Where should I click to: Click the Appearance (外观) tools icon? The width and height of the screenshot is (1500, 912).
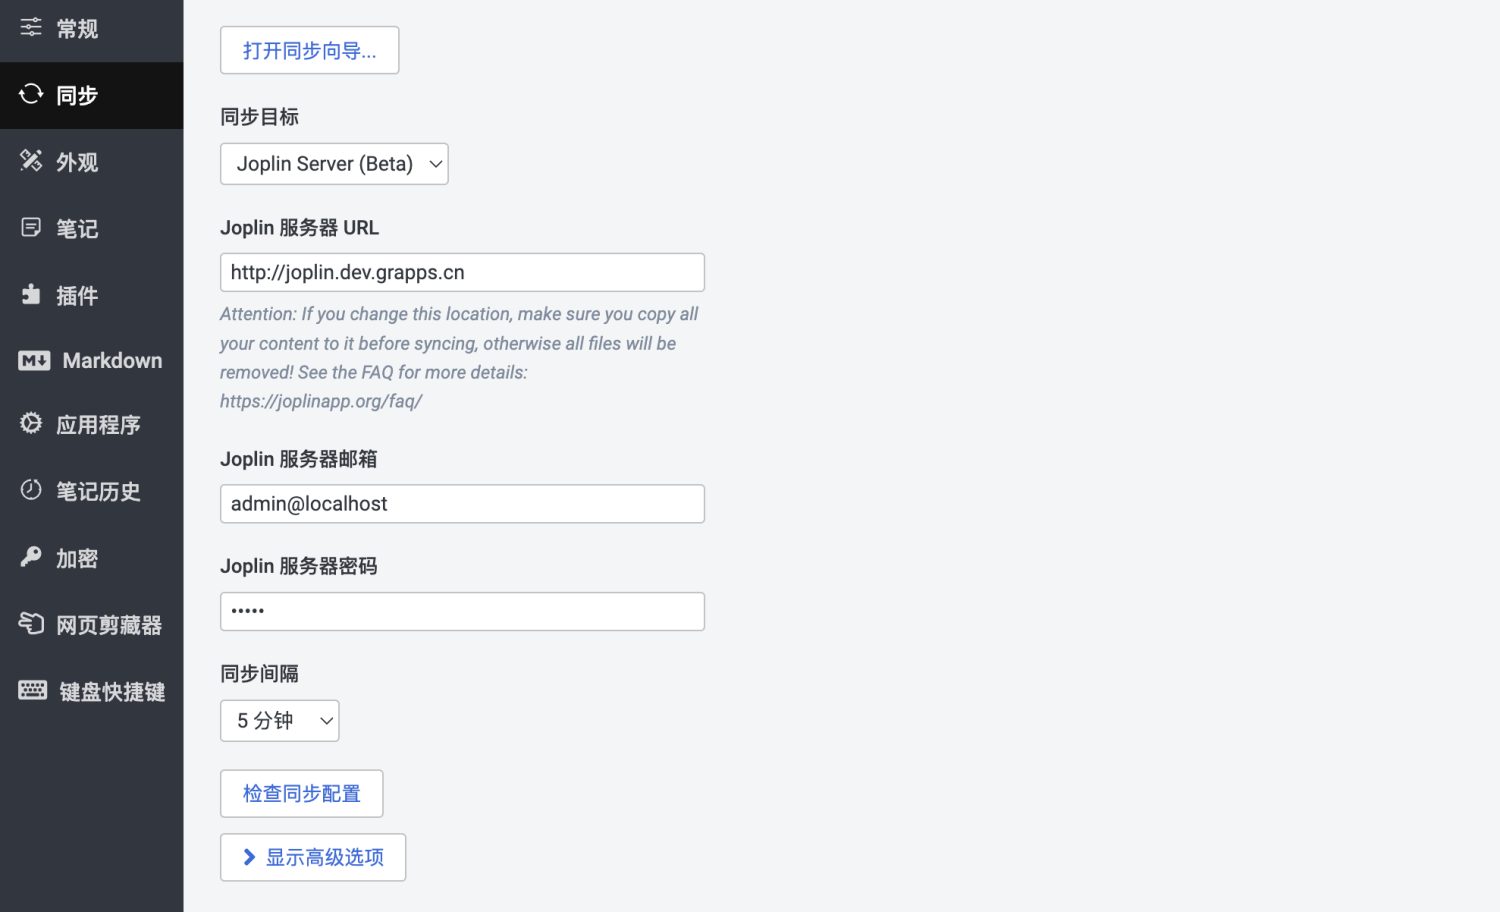[x=31, y=160]
